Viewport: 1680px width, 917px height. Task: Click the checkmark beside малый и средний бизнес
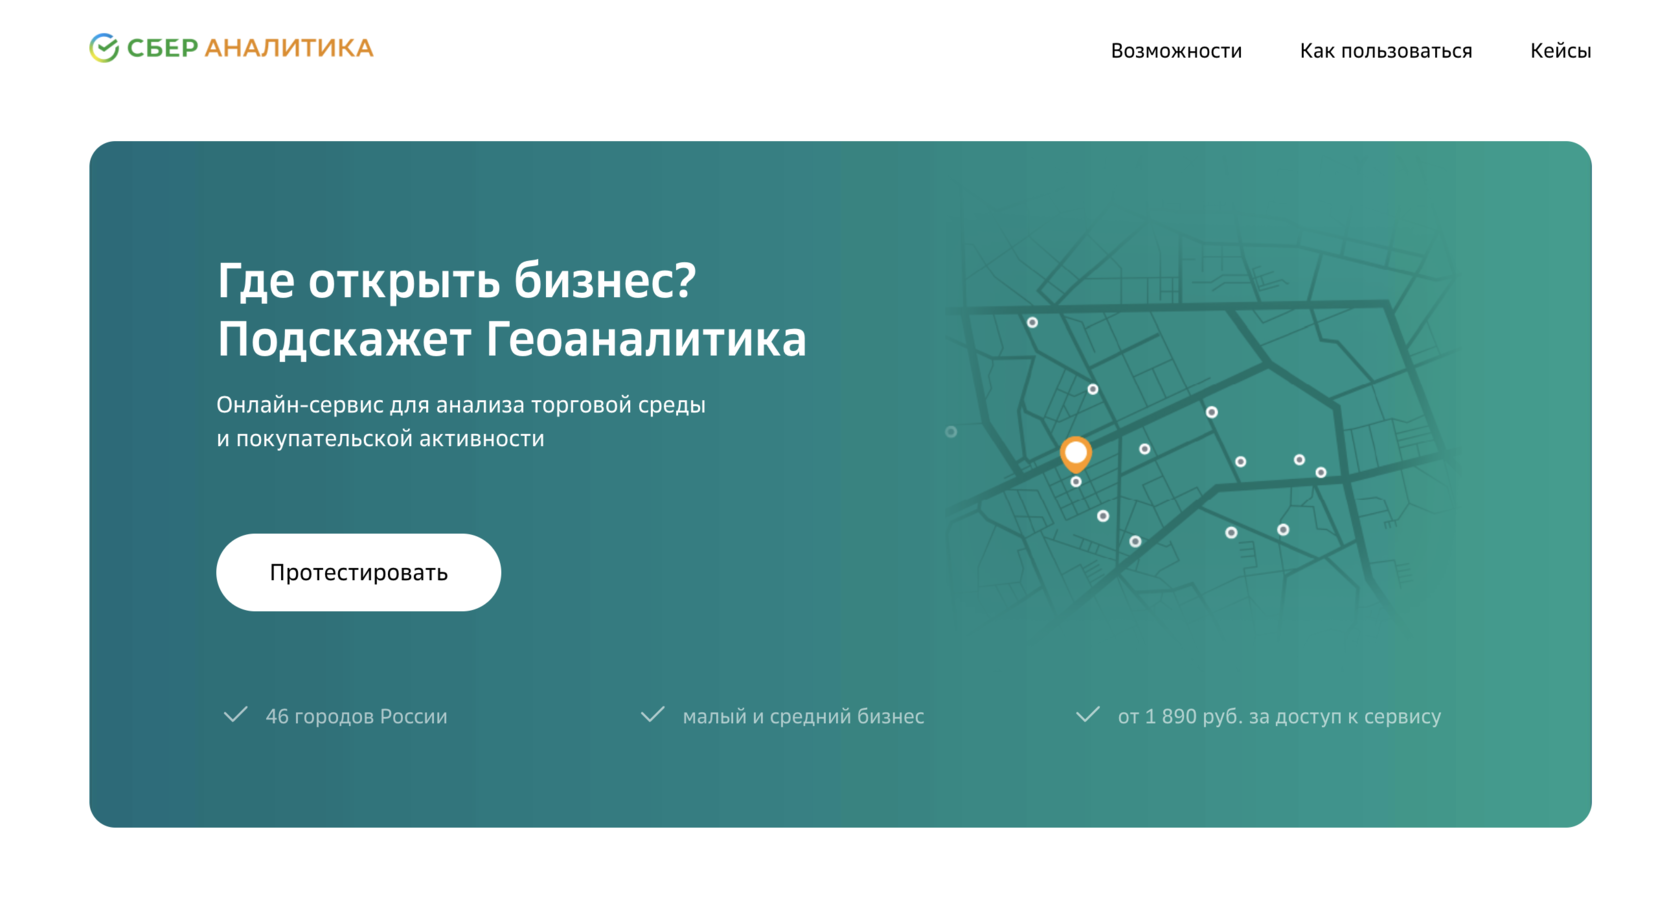(653, 715)
